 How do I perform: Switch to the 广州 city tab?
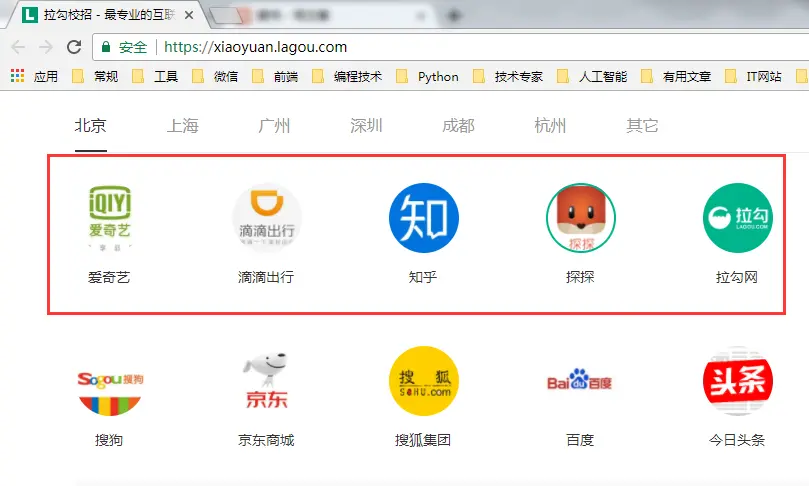click(274, 125)
